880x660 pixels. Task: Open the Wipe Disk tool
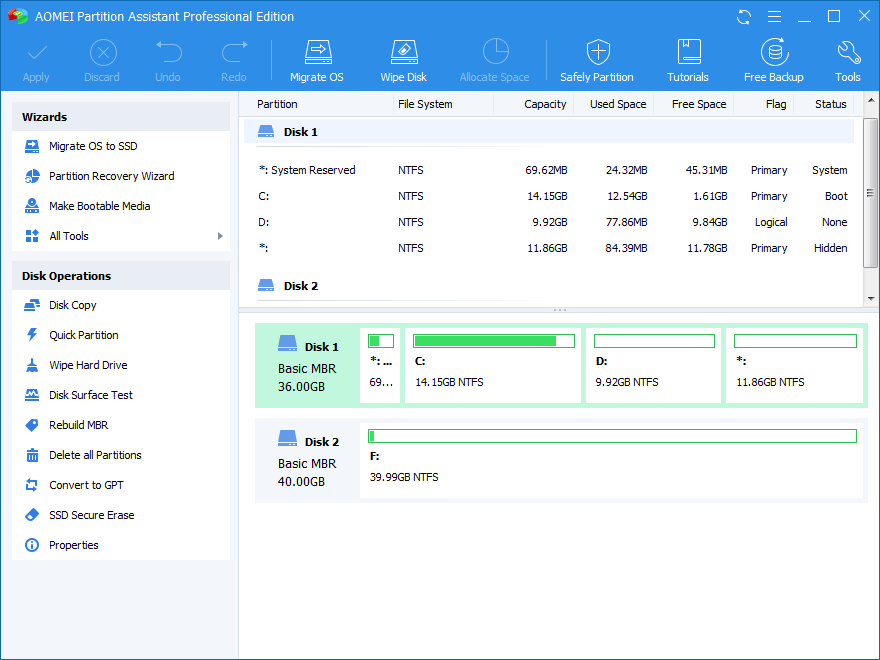403,60
